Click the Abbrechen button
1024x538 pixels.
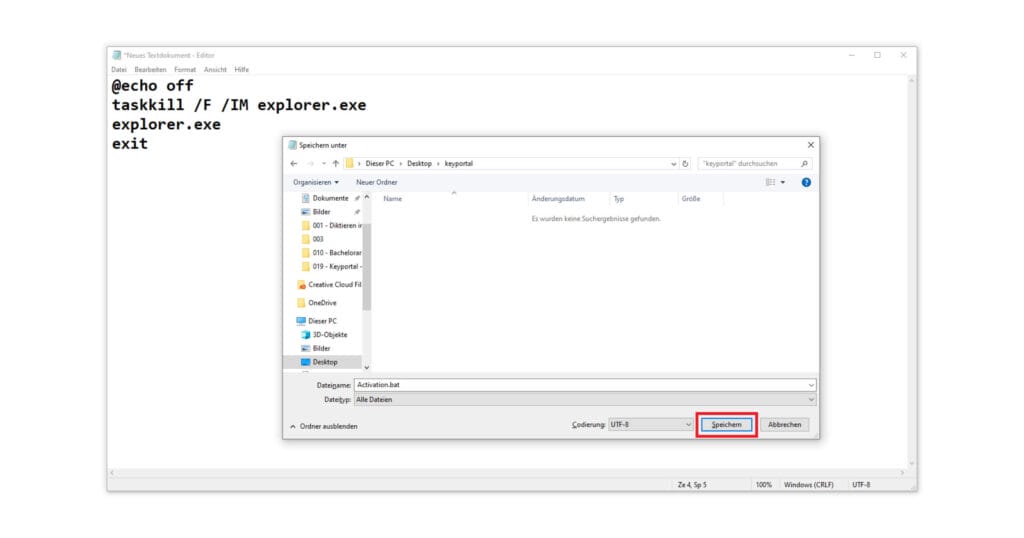[x=785, y=425]
